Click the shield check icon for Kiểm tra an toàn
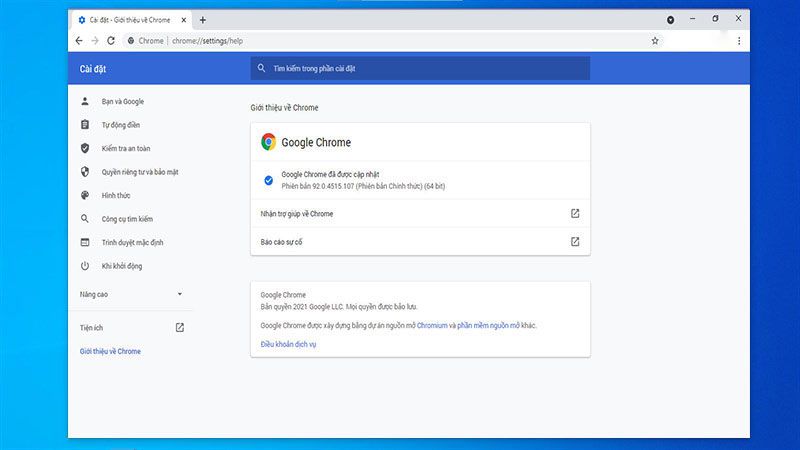 (x=85, y=148)
